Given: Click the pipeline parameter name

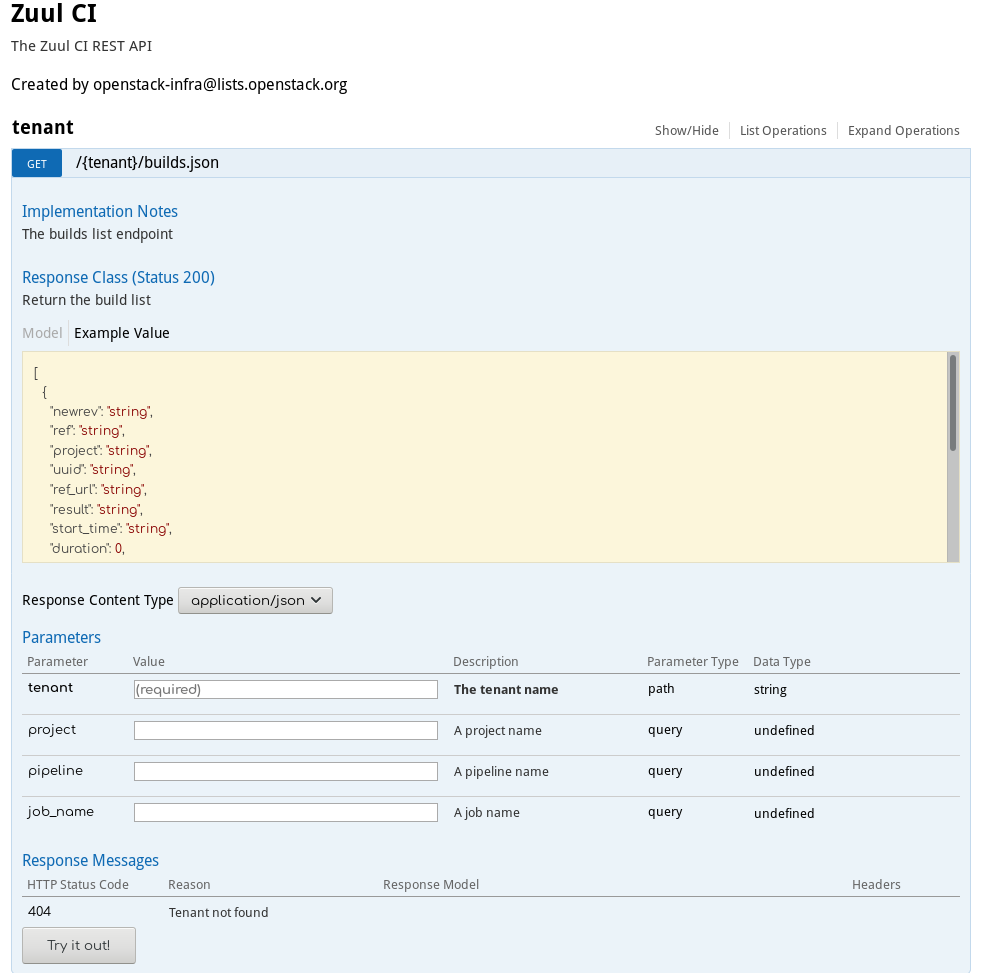Looking at the screenshot, I should coord(55,771).
